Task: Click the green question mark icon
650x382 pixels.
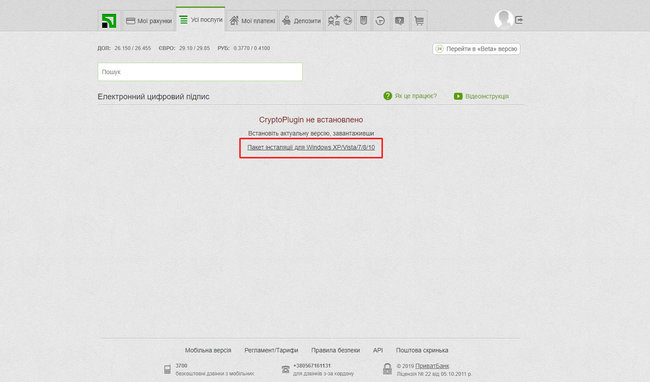Action: point(388,96)
